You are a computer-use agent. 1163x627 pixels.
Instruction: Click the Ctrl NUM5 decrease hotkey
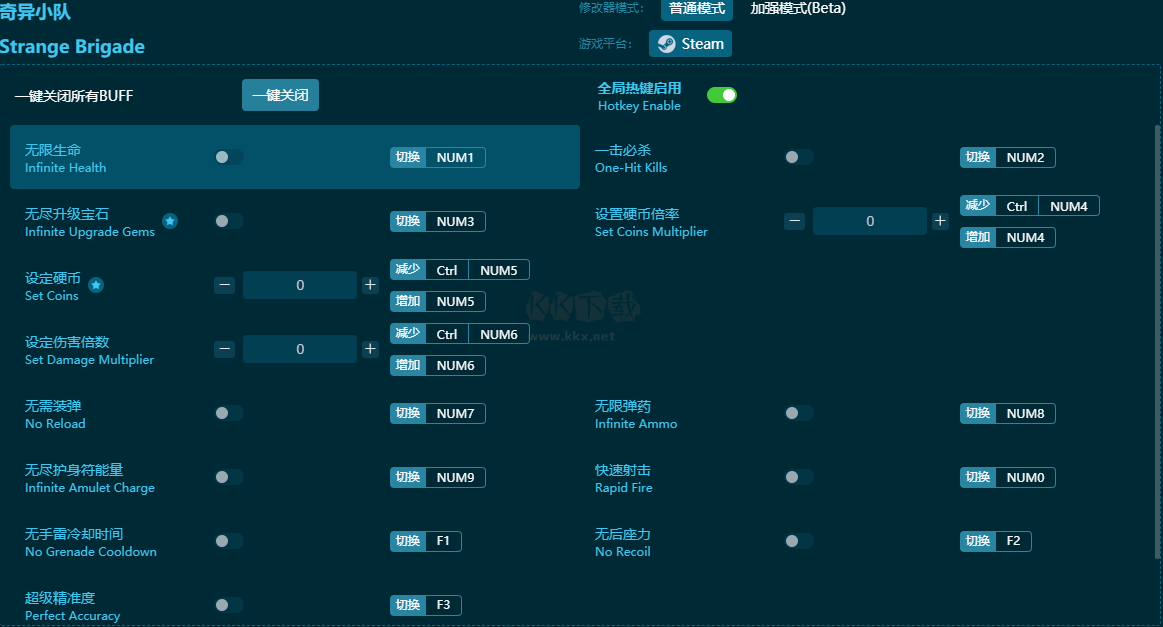(460, 270)
